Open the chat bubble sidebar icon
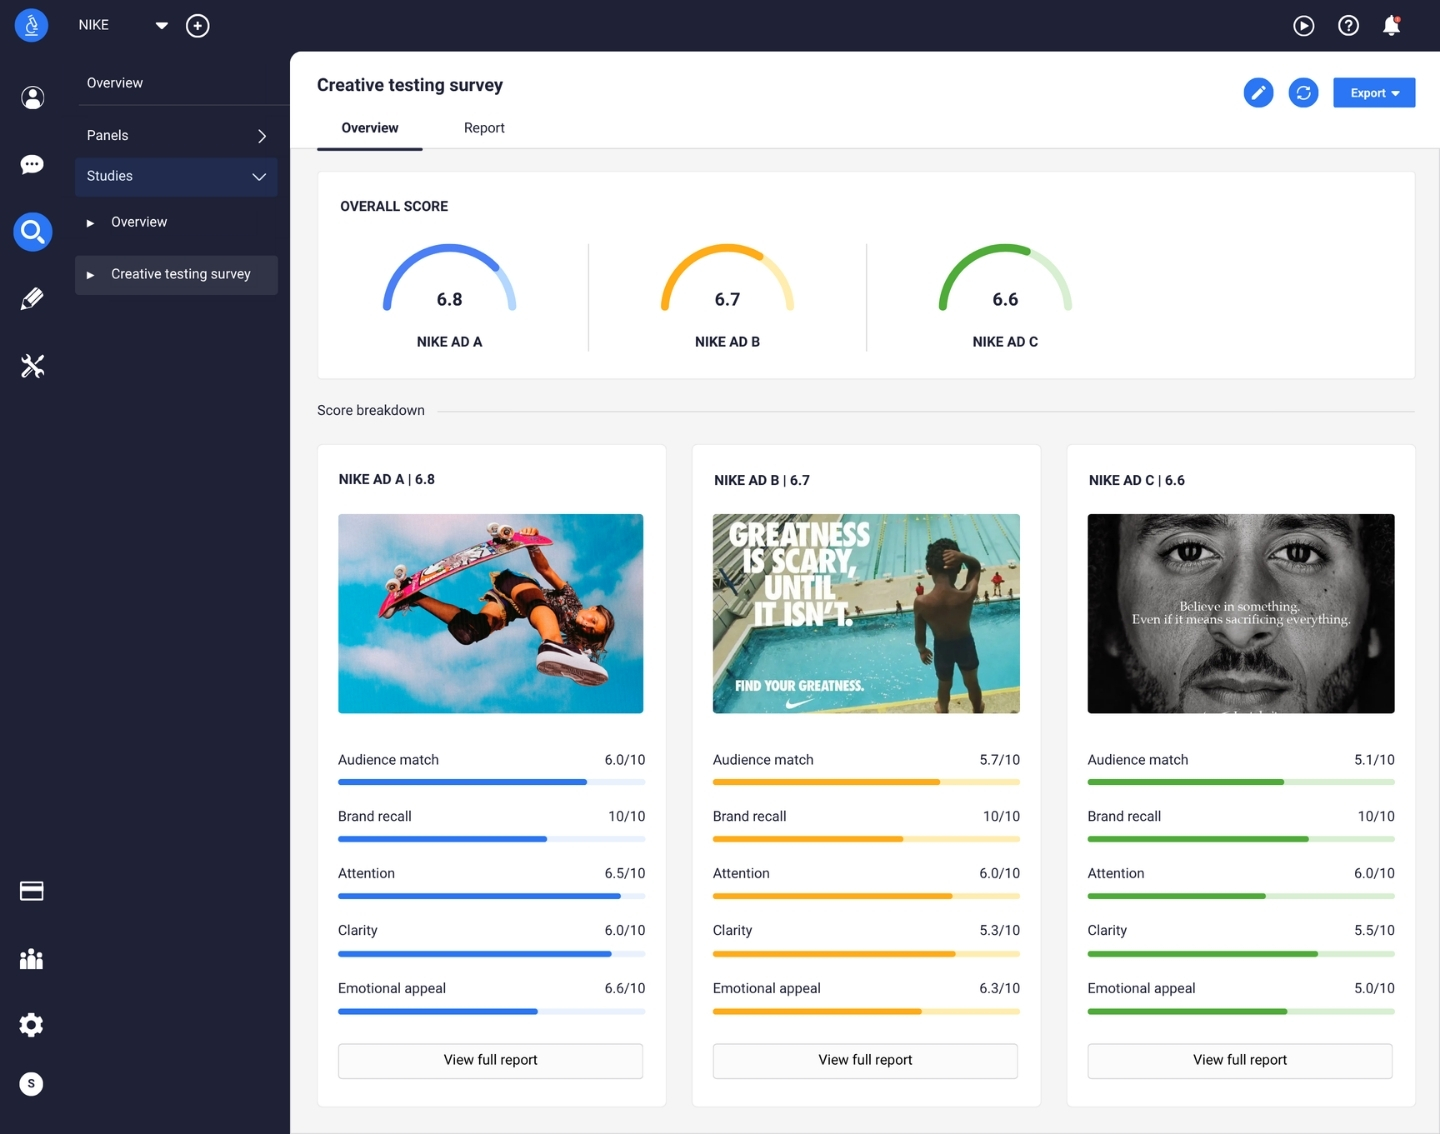This screenshot has width=1440, height=1134. point(32,164)
